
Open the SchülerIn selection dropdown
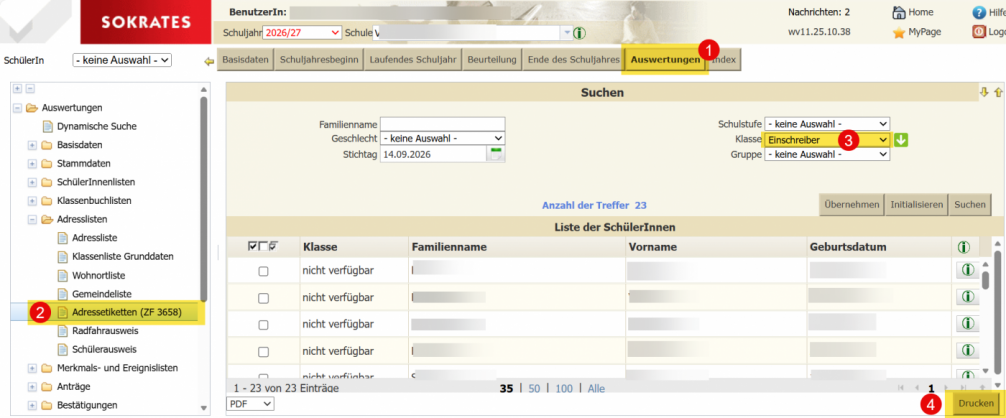tap(123, 60)
